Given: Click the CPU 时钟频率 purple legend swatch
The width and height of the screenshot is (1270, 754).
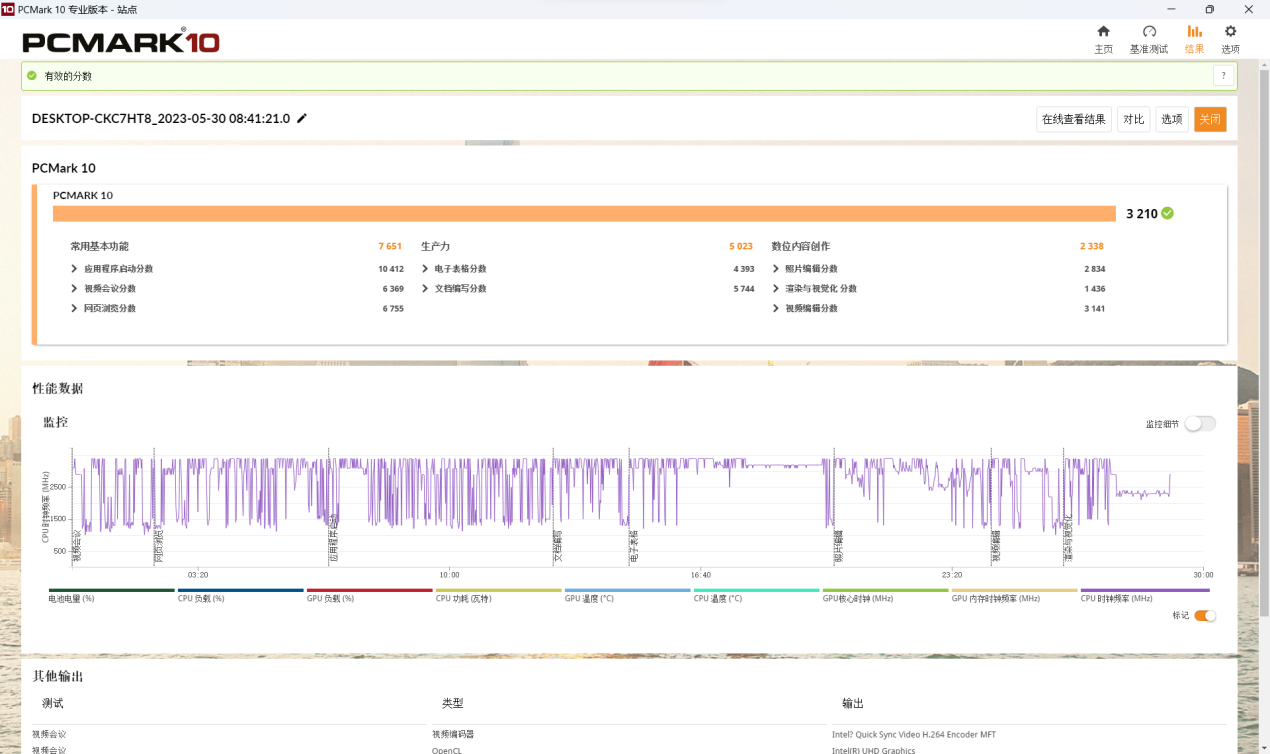Looking at the screenshot, I should pos(1144,590).
